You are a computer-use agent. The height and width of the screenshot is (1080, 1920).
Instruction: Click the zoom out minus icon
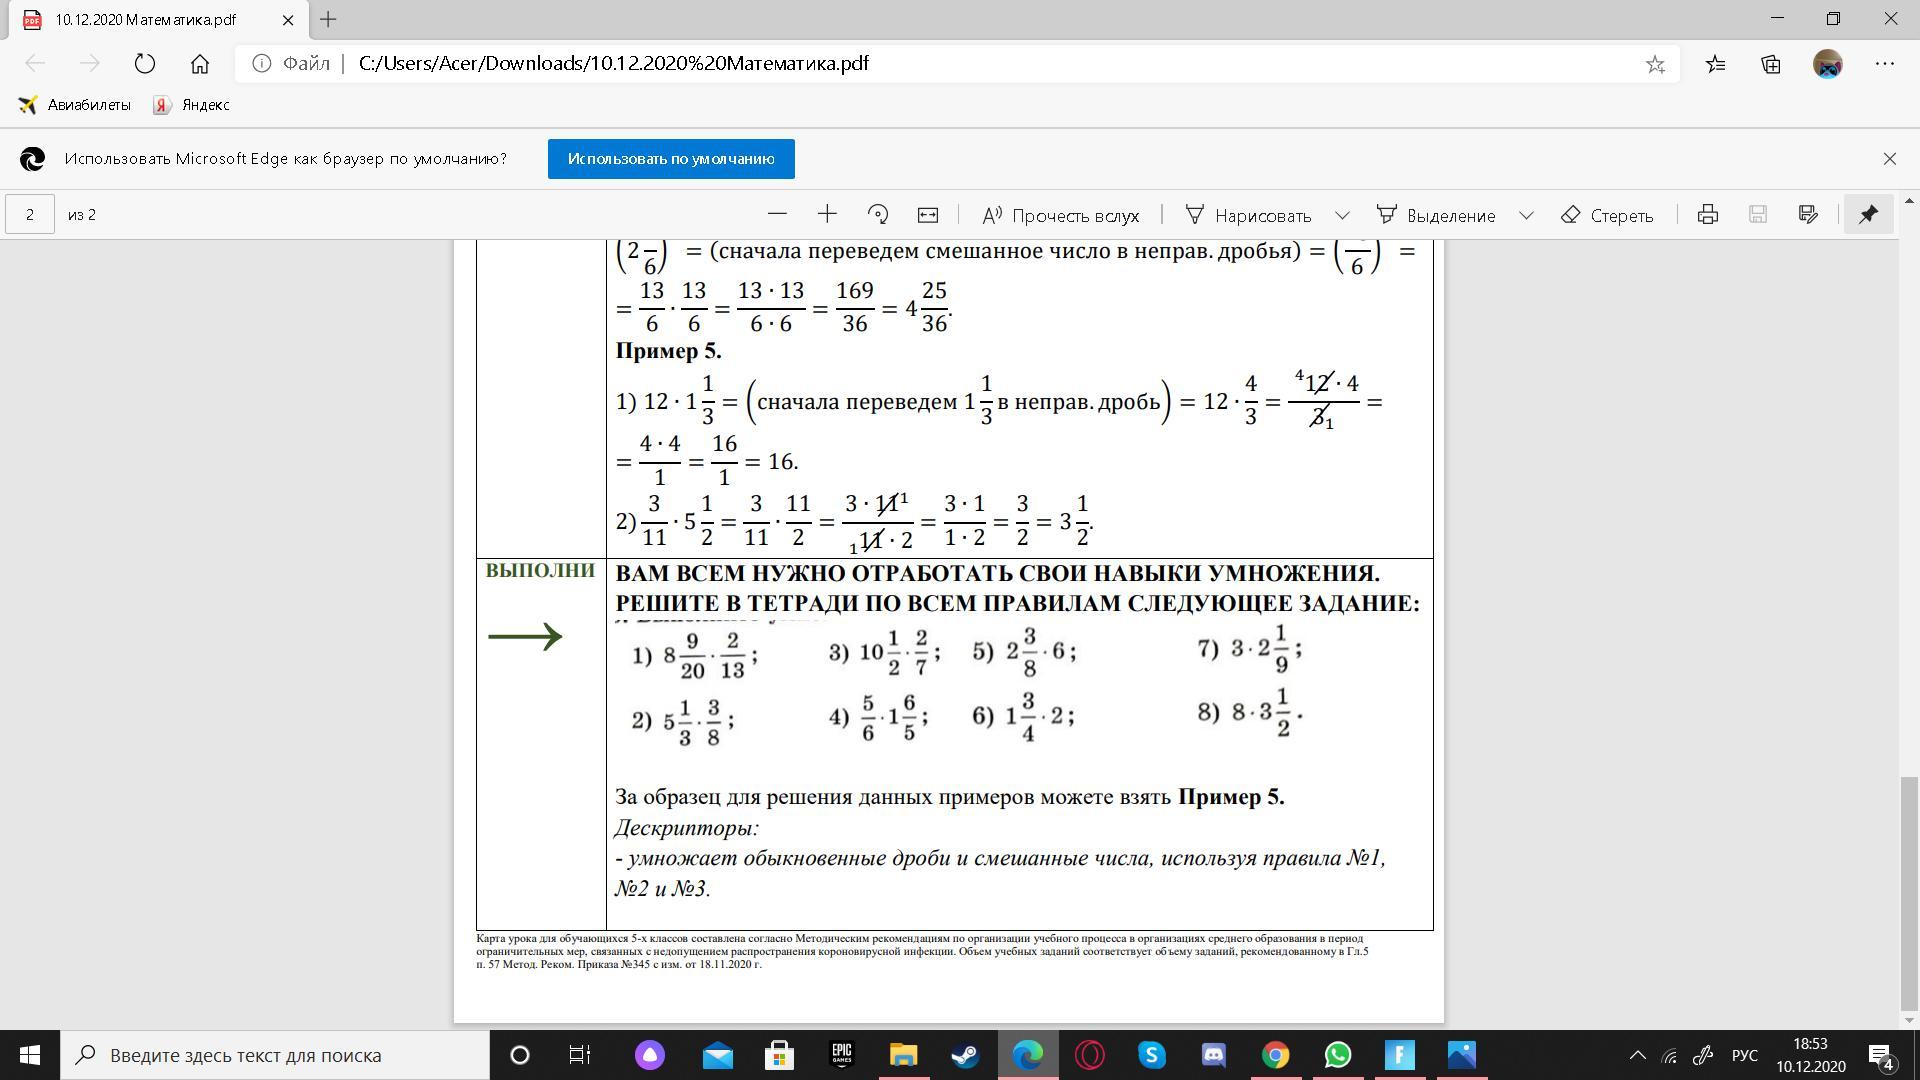coord(777,214)
